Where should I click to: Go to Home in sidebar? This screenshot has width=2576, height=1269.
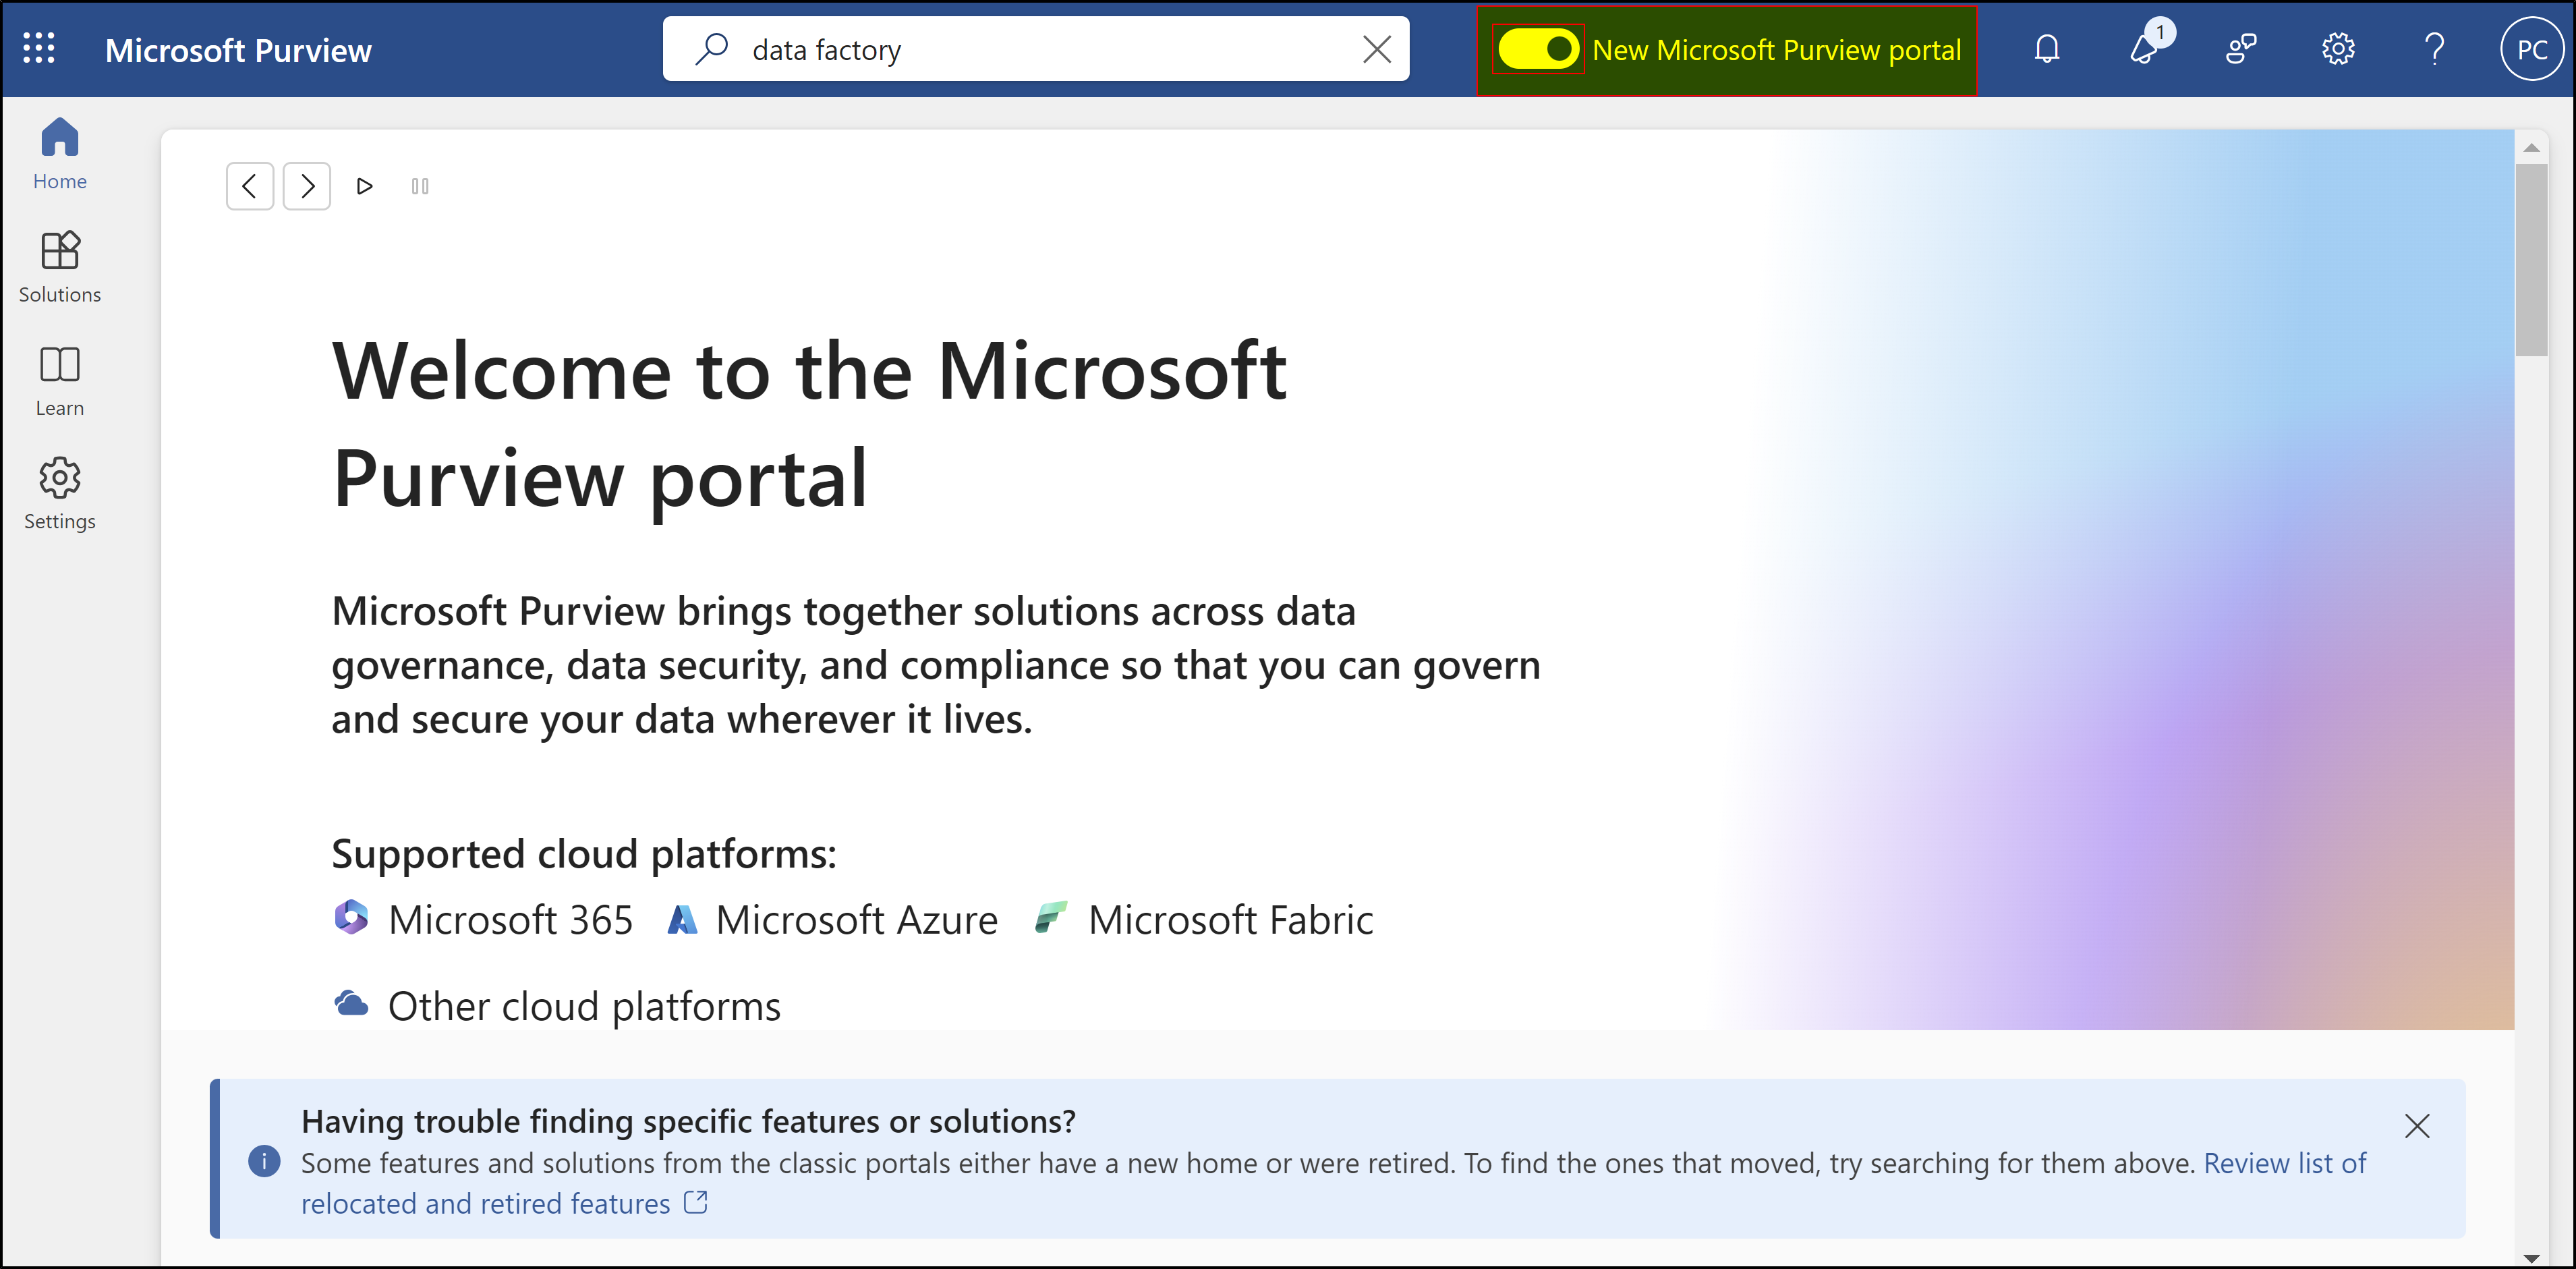point(60,153)
